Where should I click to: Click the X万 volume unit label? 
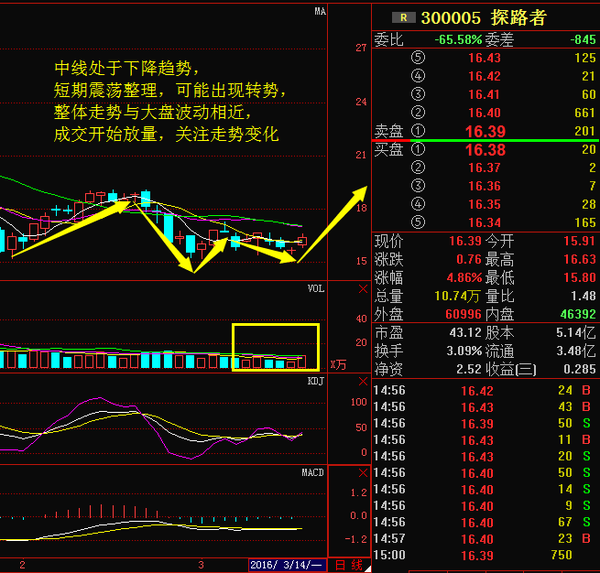338,365
